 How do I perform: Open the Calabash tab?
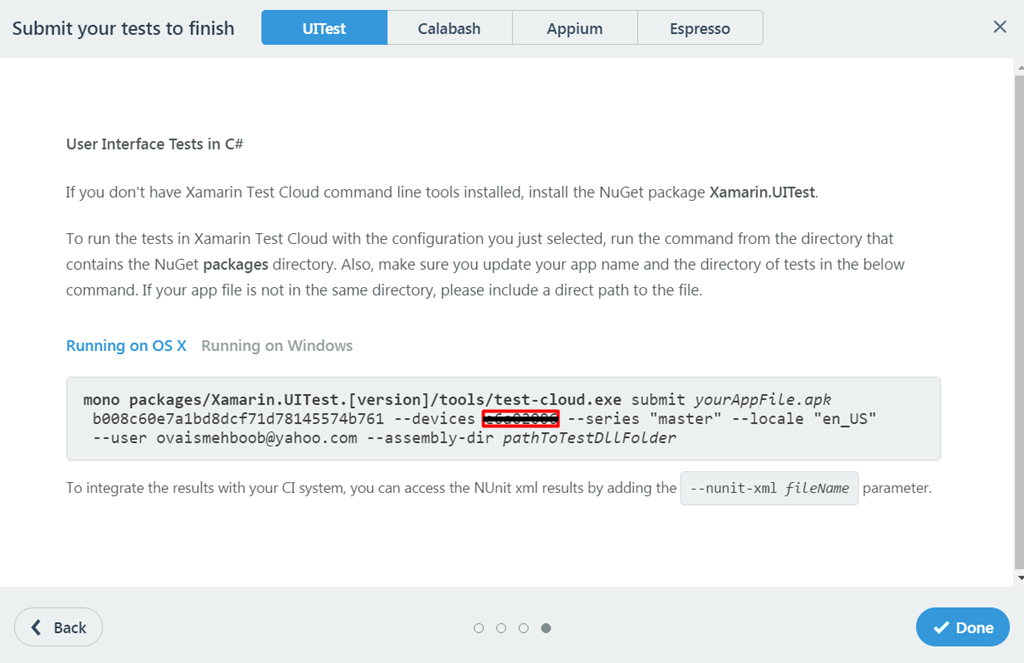449,28
